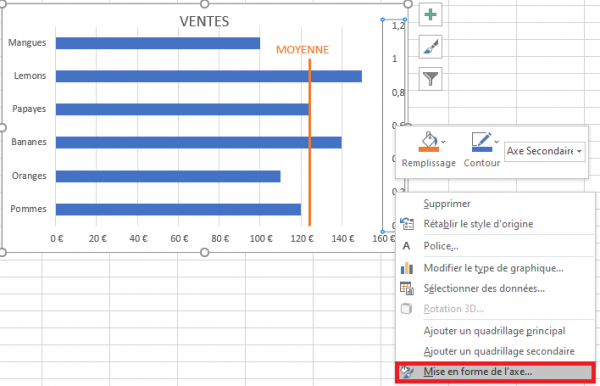Choose Ajouter un quadrillage principal

click(x=494, y=331)
